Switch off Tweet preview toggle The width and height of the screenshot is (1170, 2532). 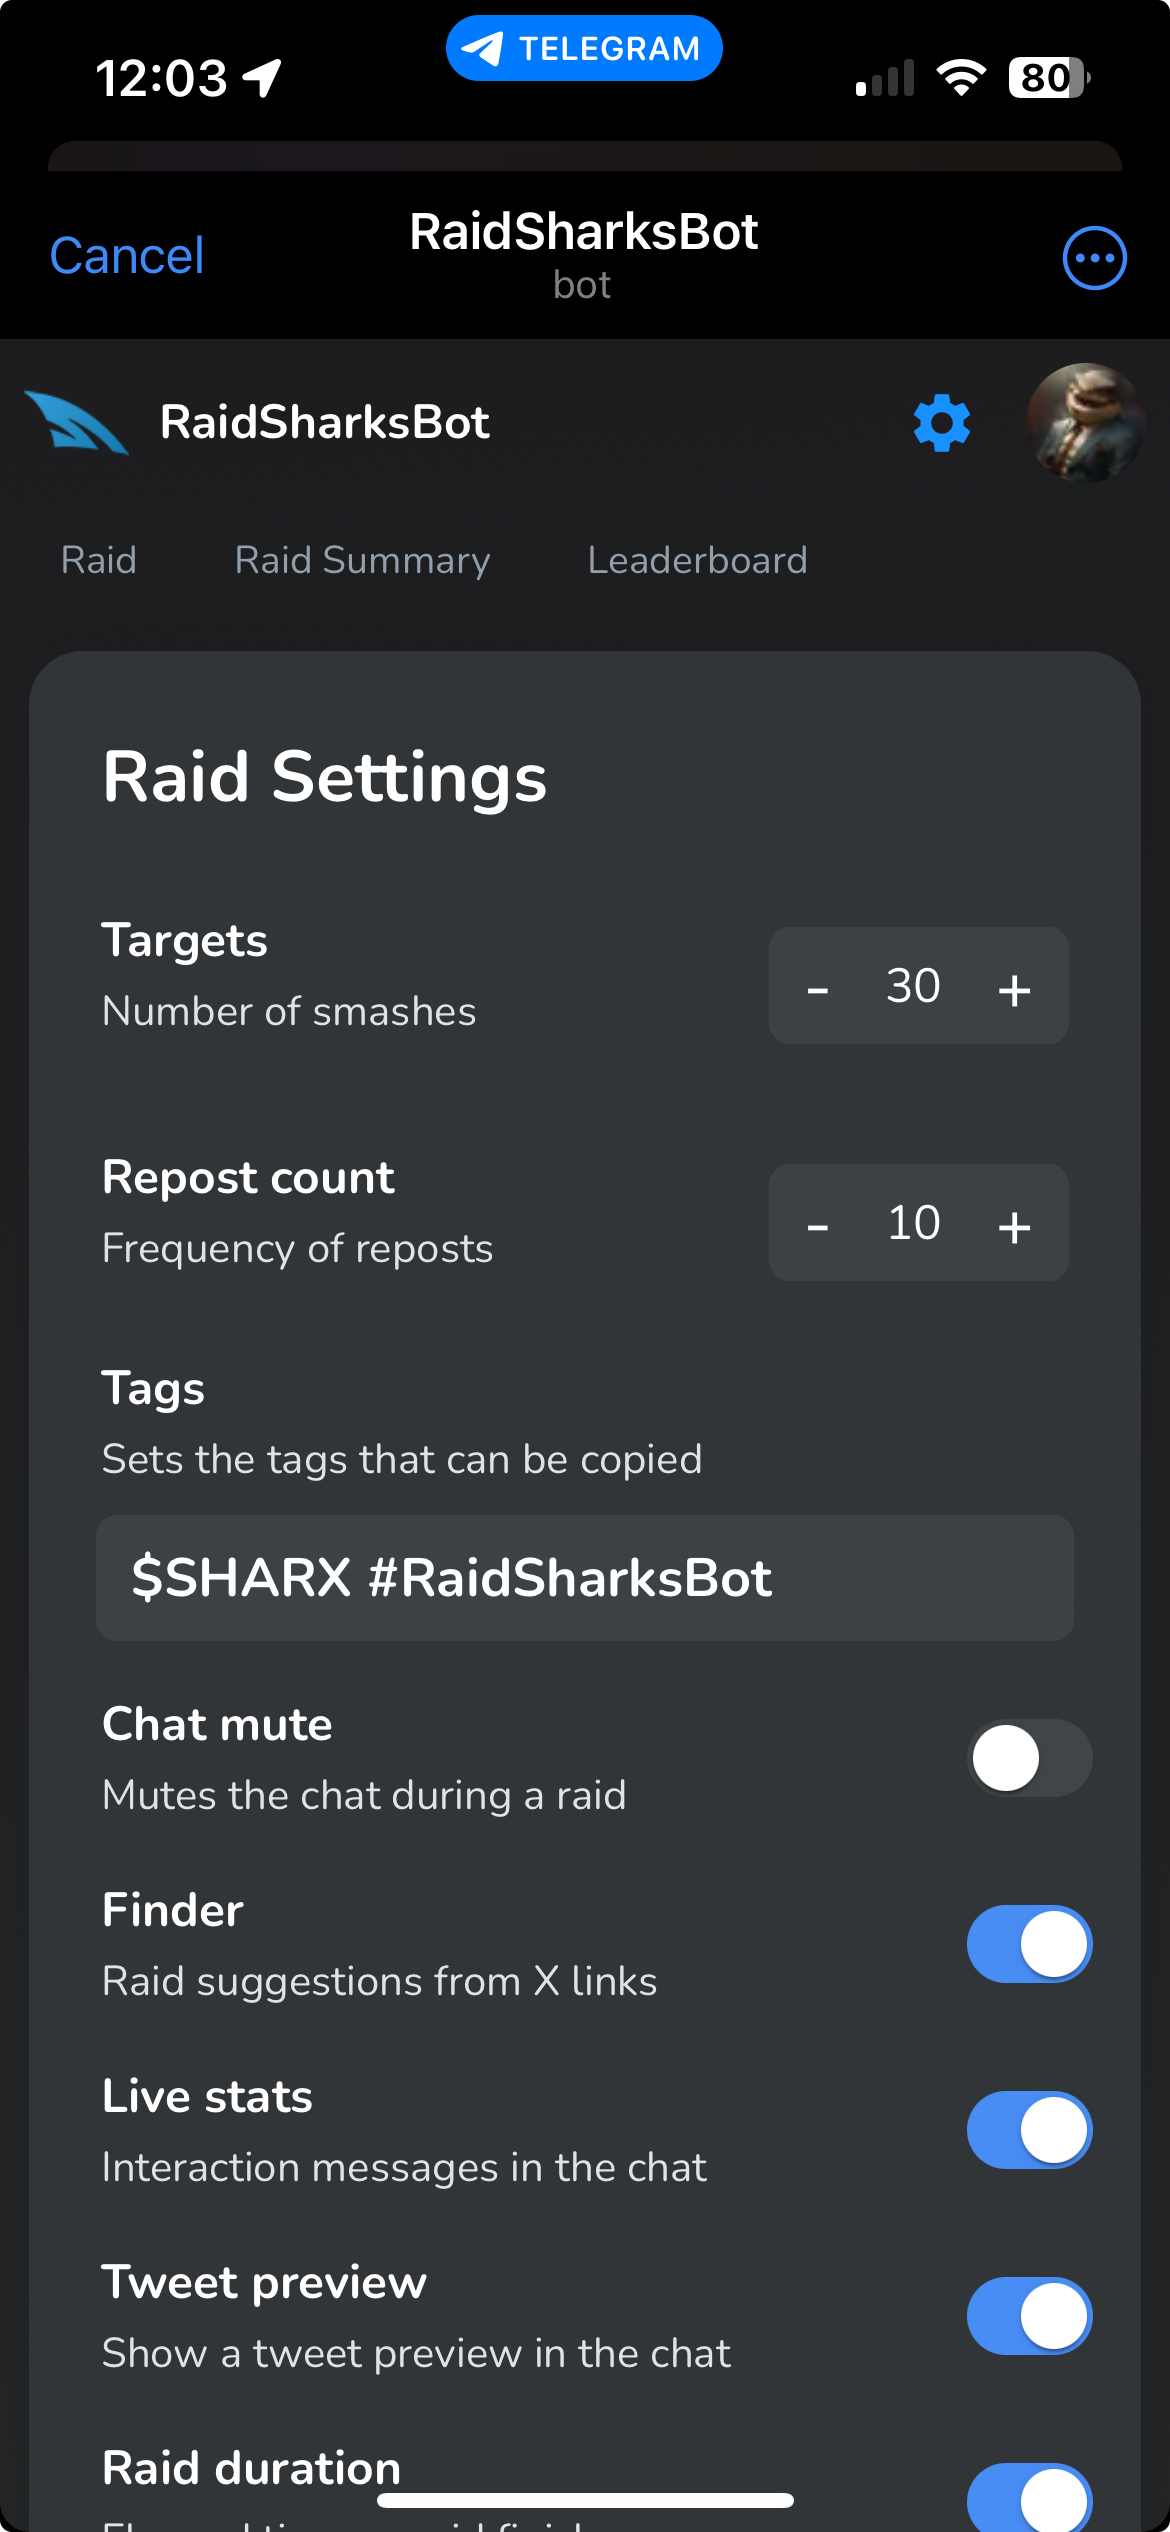(x=1029, y=2316)
